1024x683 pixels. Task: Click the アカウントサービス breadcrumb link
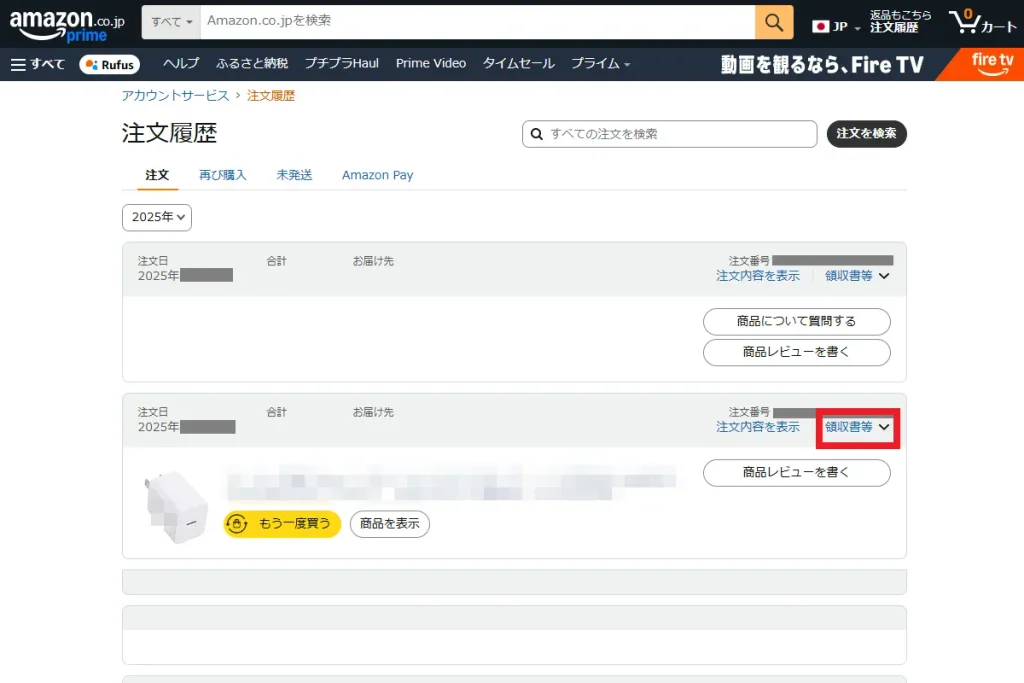(x=175, y=95)
